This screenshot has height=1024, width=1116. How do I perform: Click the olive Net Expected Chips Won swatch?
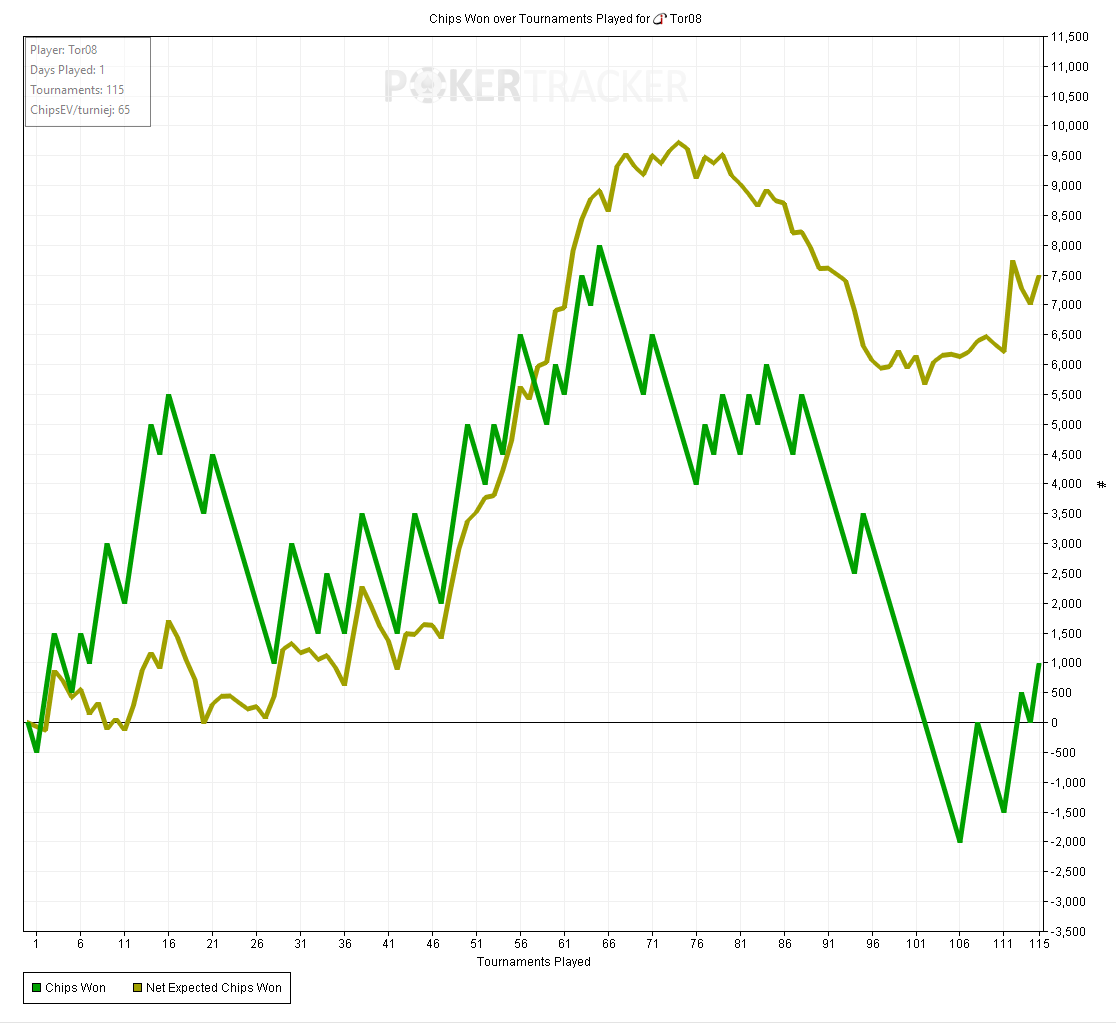pyautogui.click(x=137, y=988)
